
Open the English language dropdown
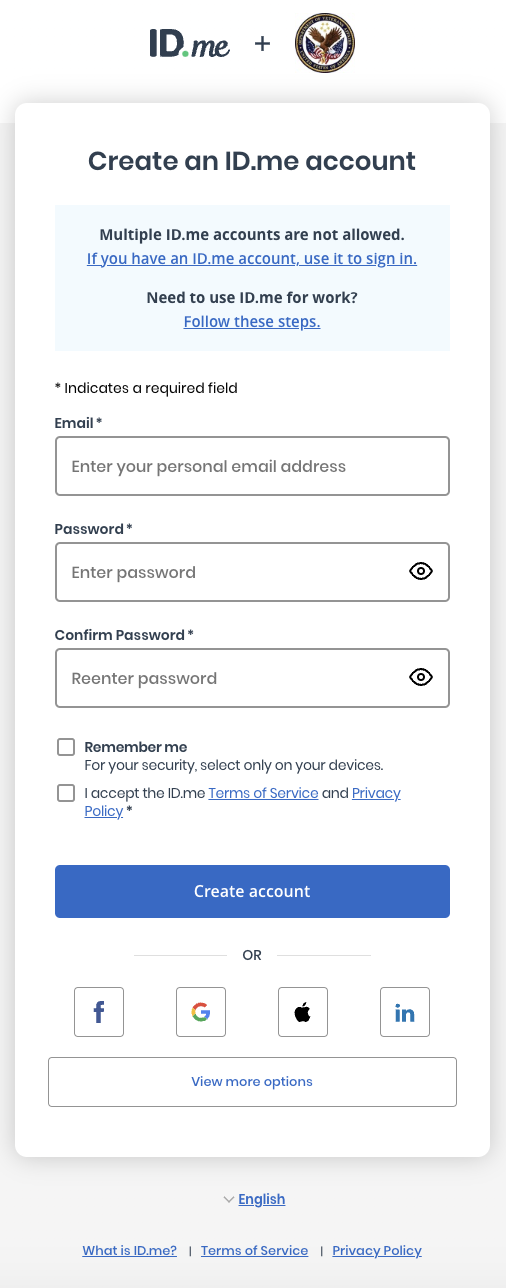point(254,1199)
